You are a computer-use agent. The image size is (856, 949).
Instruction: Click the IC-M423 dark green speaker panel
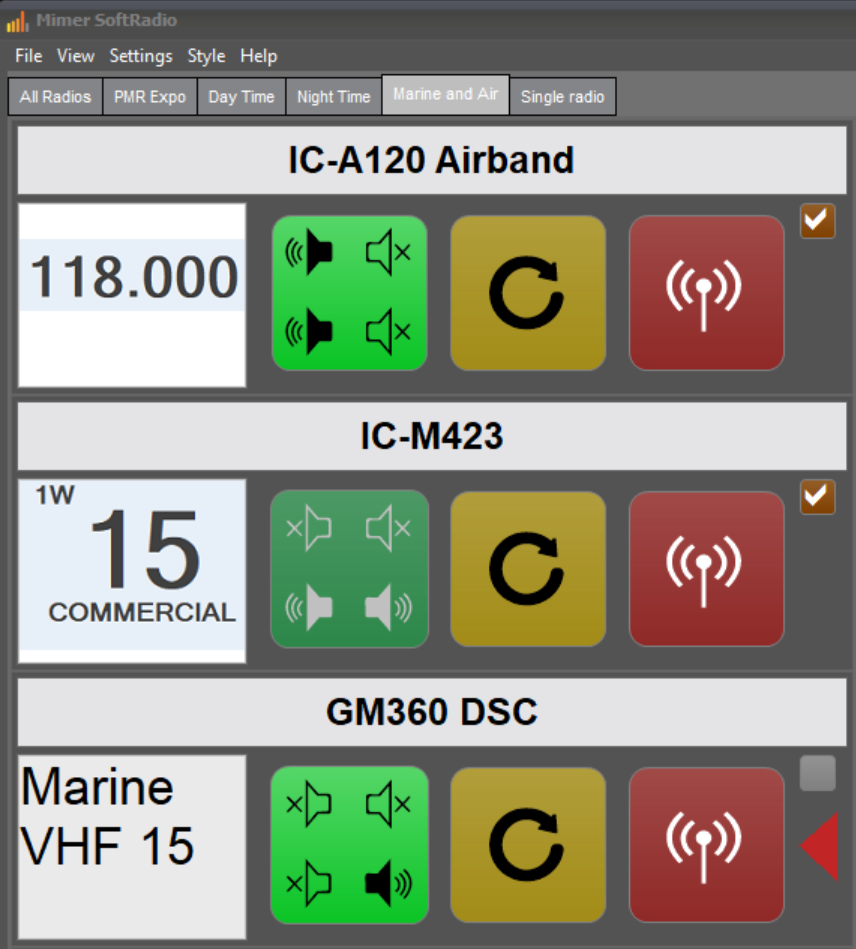coord(349,569)
